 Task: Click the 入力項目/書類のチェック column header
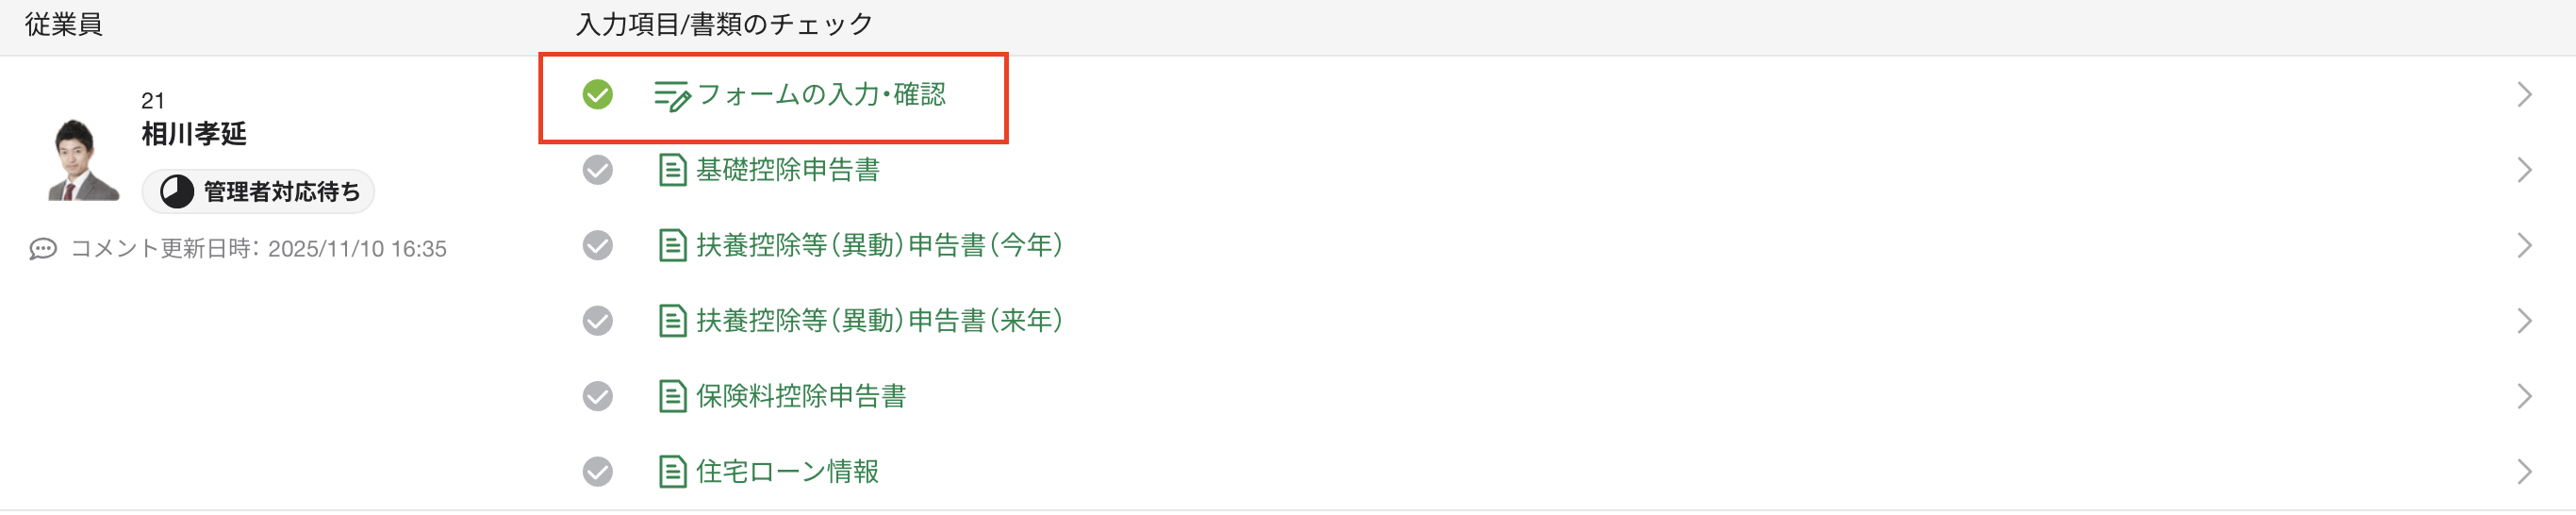(724, 24)
